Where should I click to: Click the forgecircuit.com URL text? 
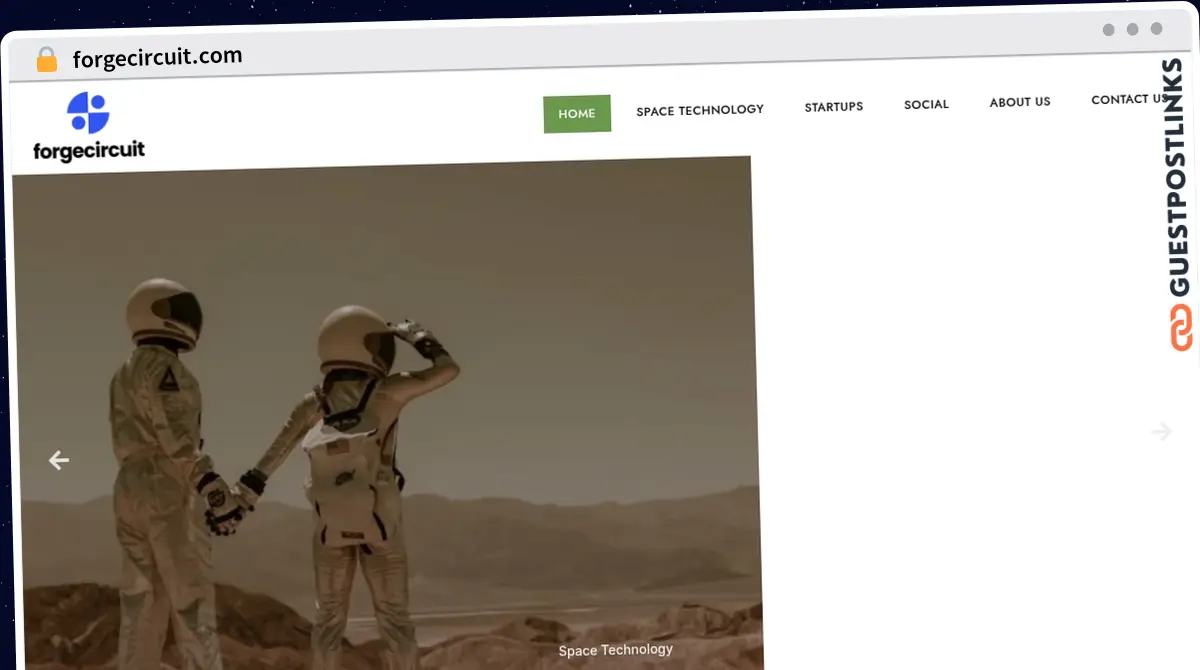pos(157,57)
